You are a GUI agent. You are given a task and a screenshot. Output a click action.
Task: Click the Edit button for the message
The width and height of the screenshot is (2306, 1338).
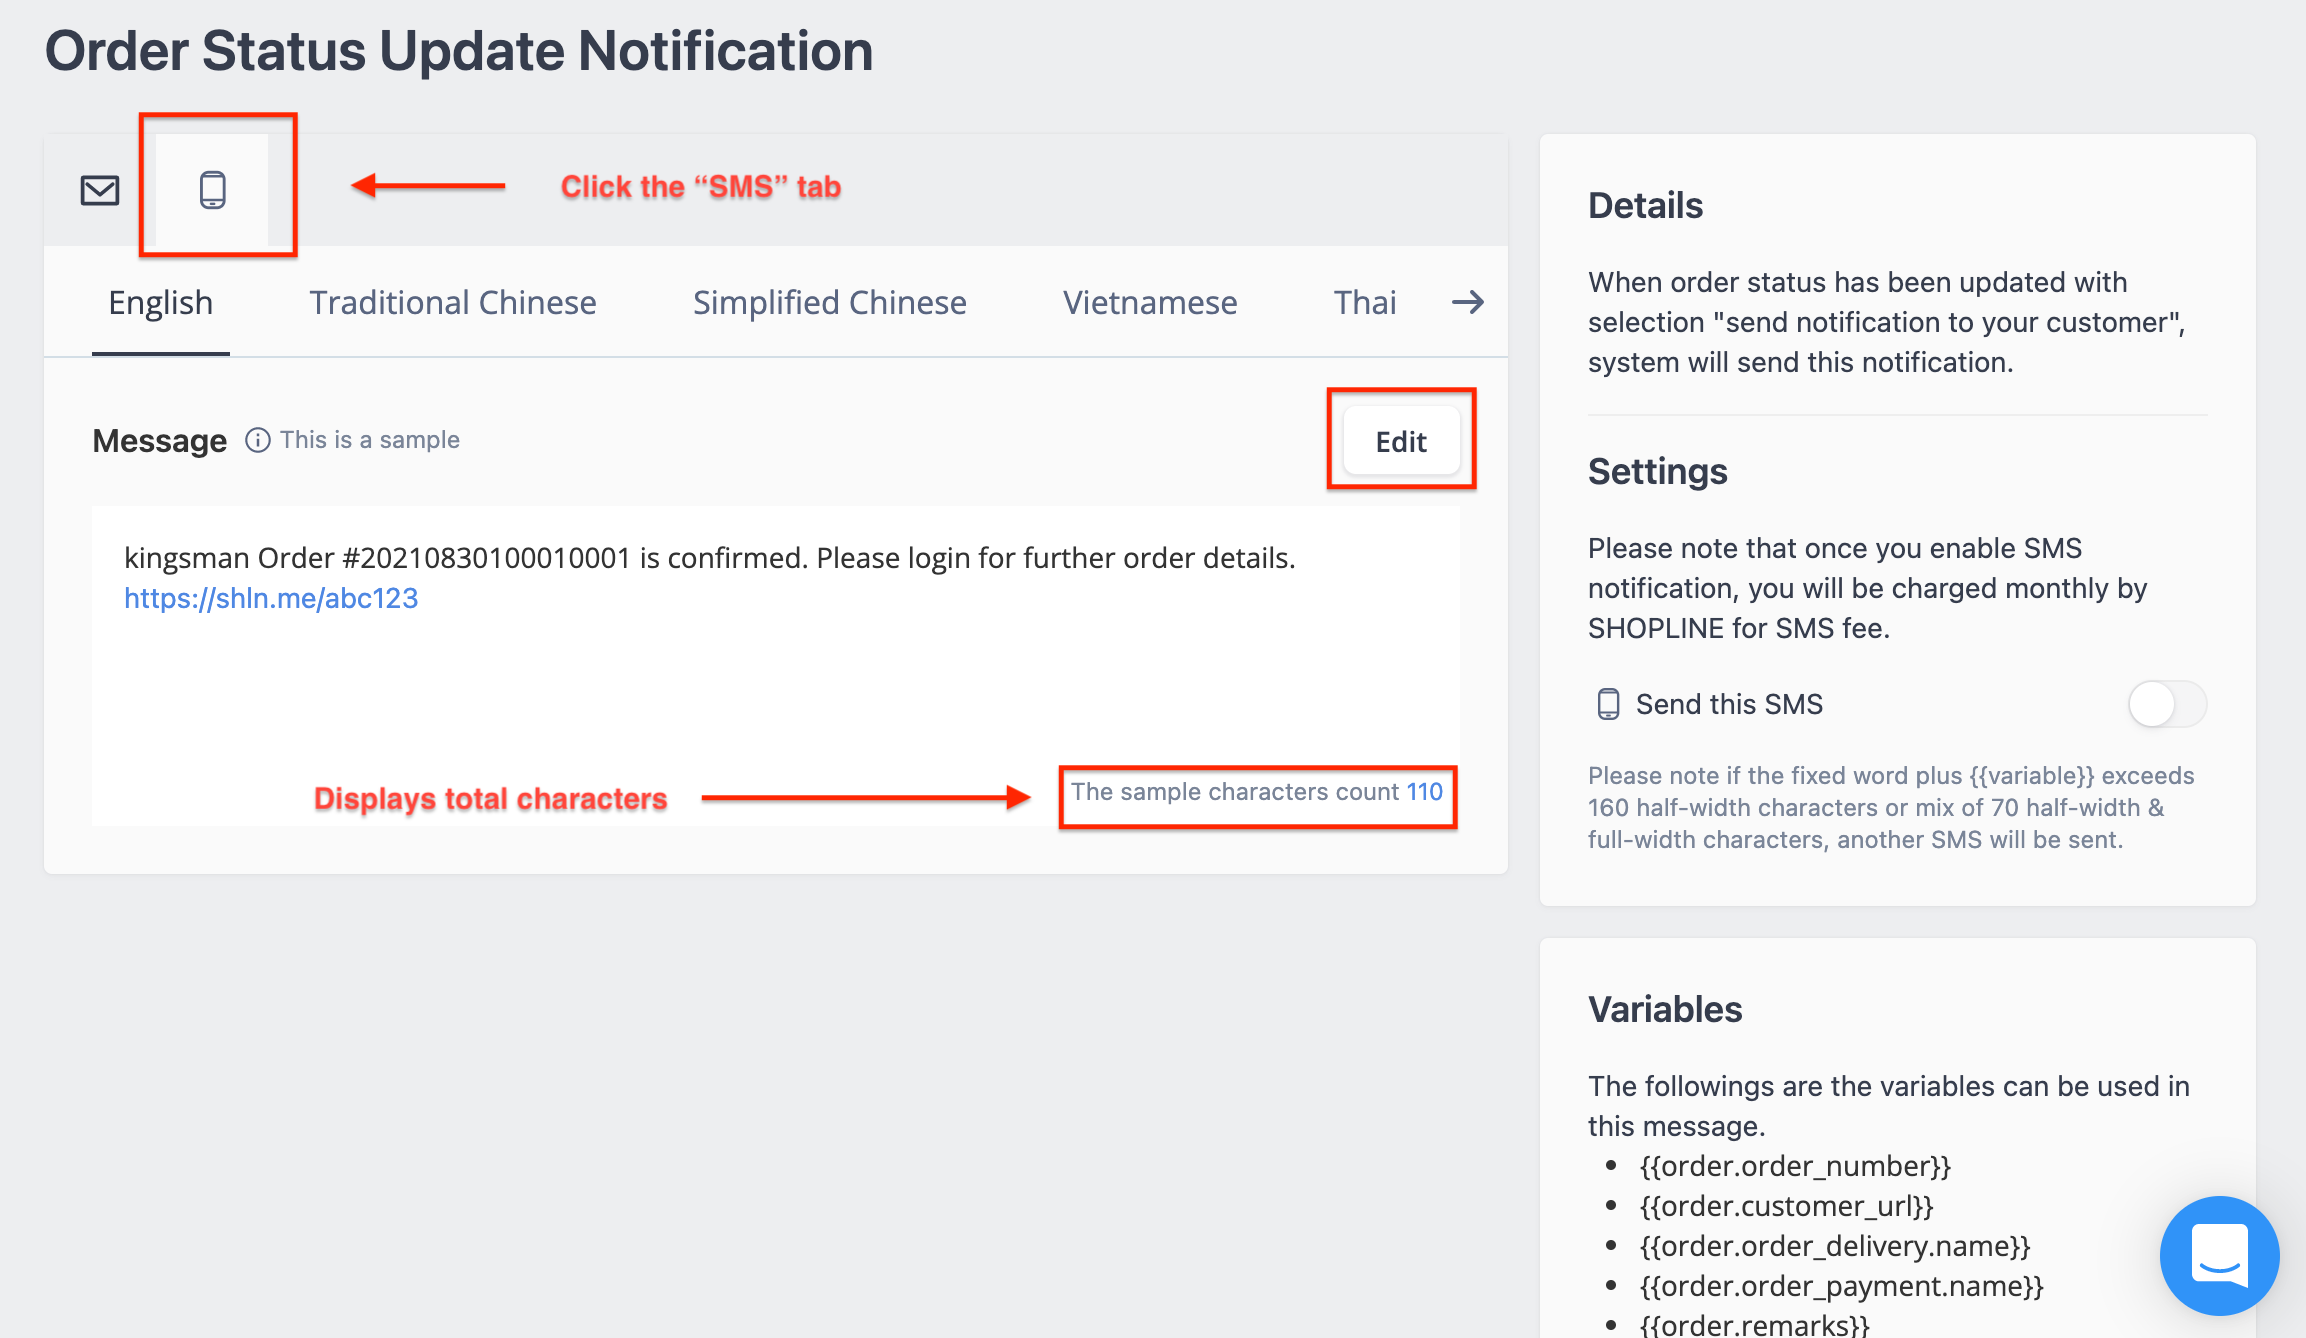point(1400,440)
